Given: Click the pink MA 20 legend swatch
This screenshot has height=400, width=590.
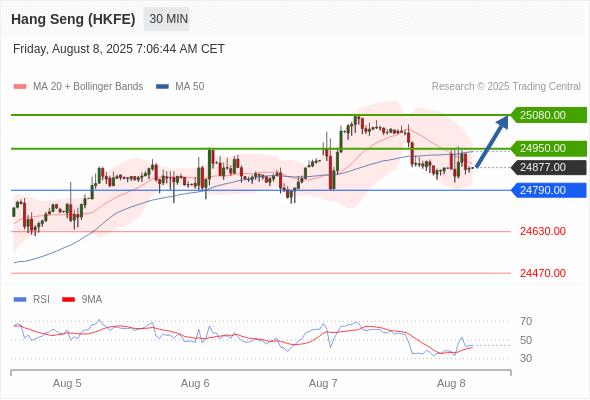Looking at the screenshot, I should pyautogui.click(x=20, y=87).
